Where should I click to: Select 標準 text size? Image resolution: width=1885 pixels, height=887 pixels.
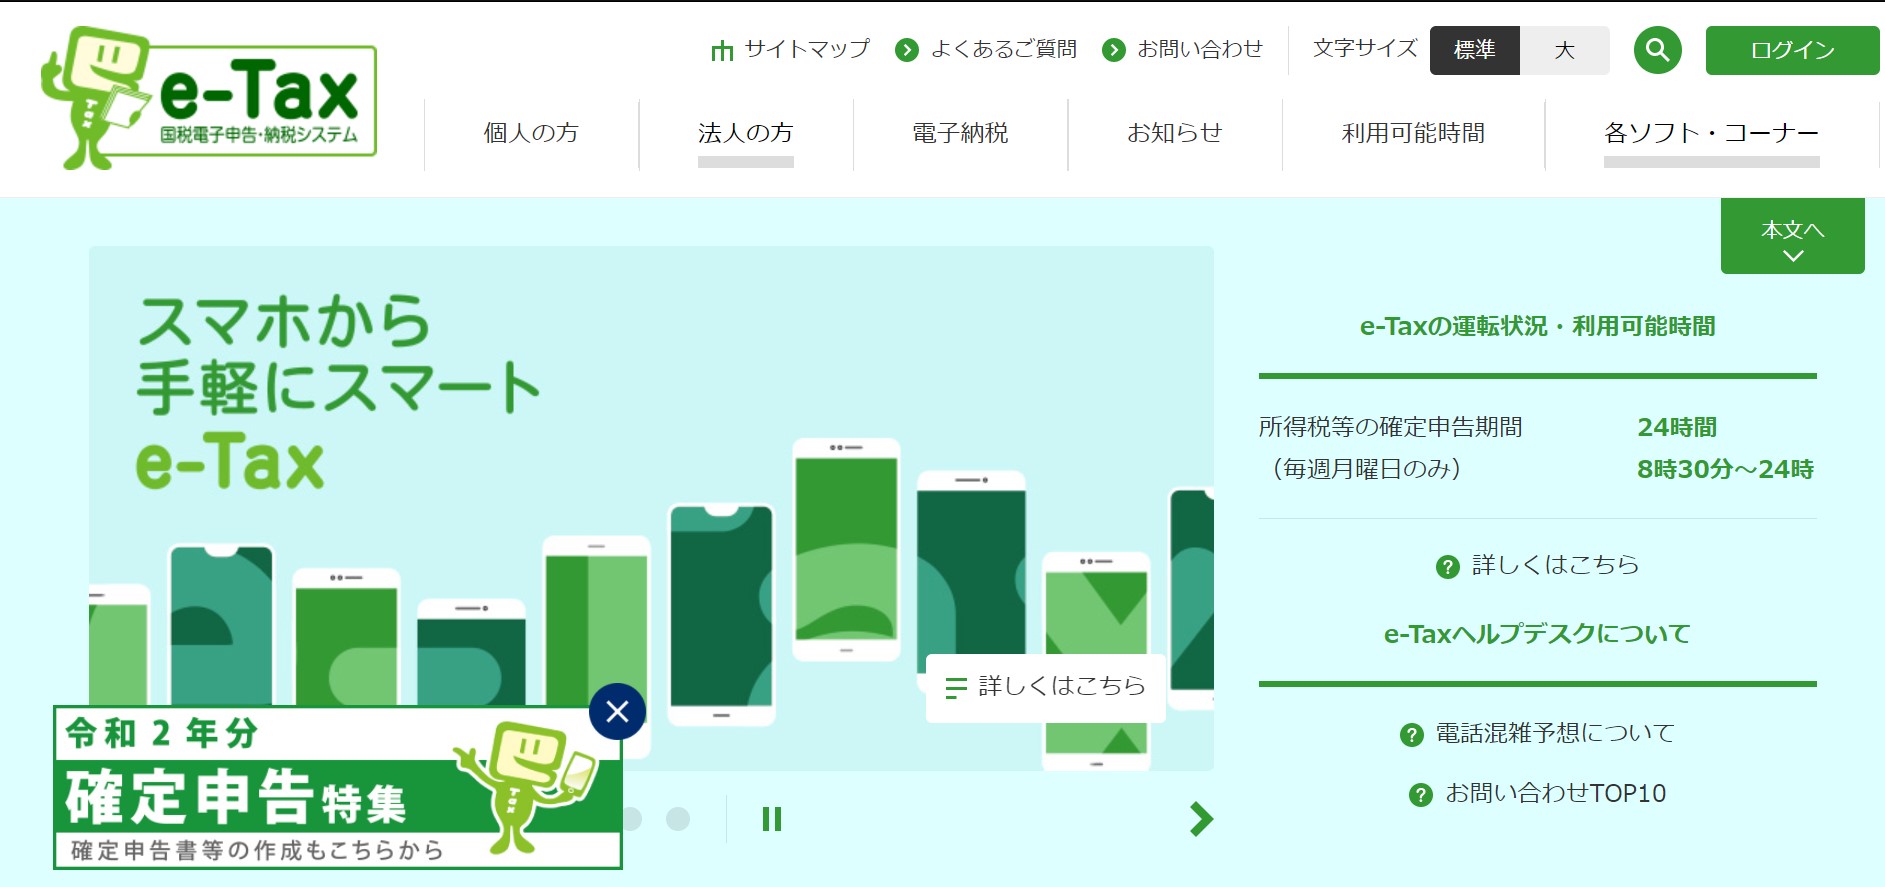[1474, 50]
